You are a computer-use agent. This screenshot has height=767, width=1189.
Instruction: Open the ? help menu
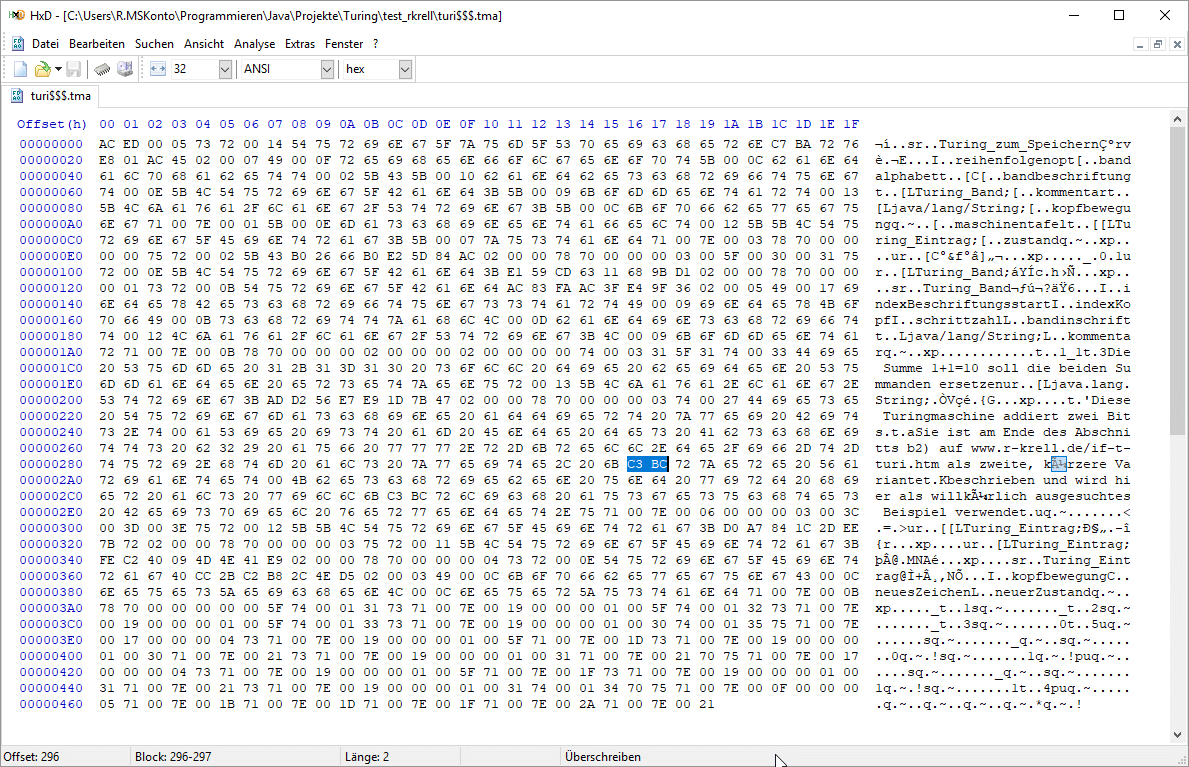375,44
